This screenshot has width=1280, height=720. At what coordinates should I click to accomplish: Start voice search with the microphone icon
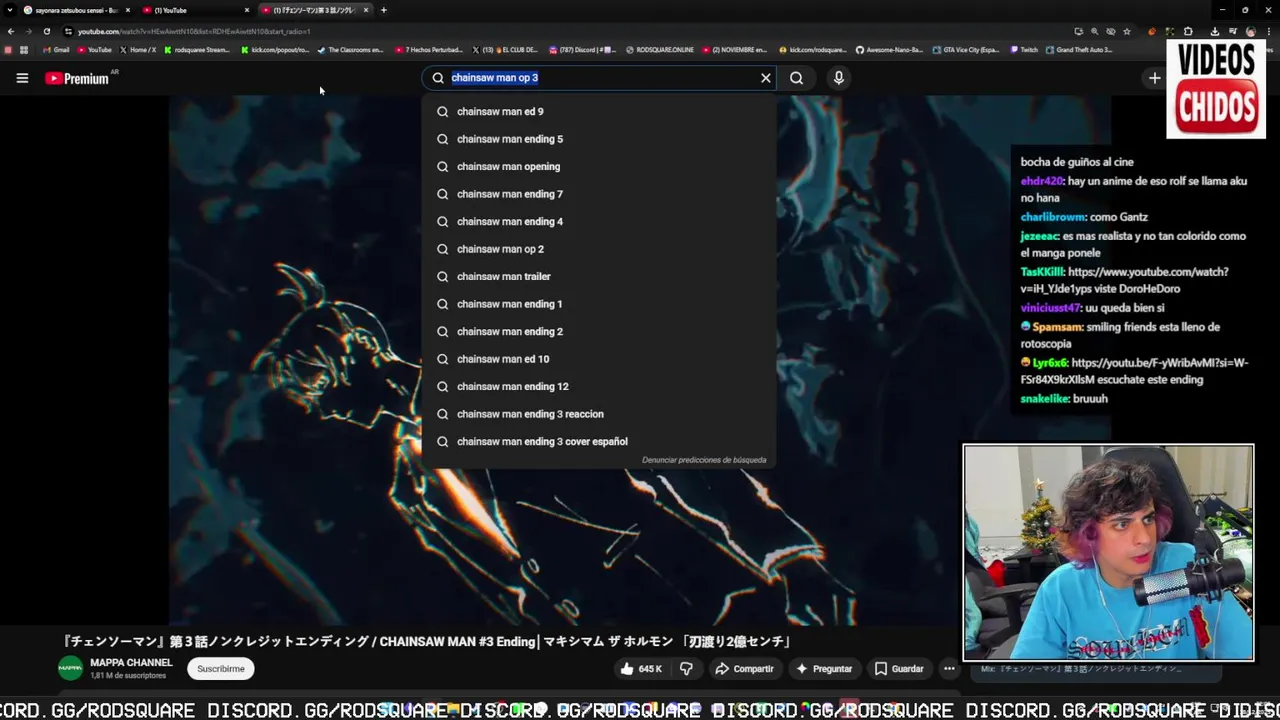pyautogui.click(x=839, y=78)
